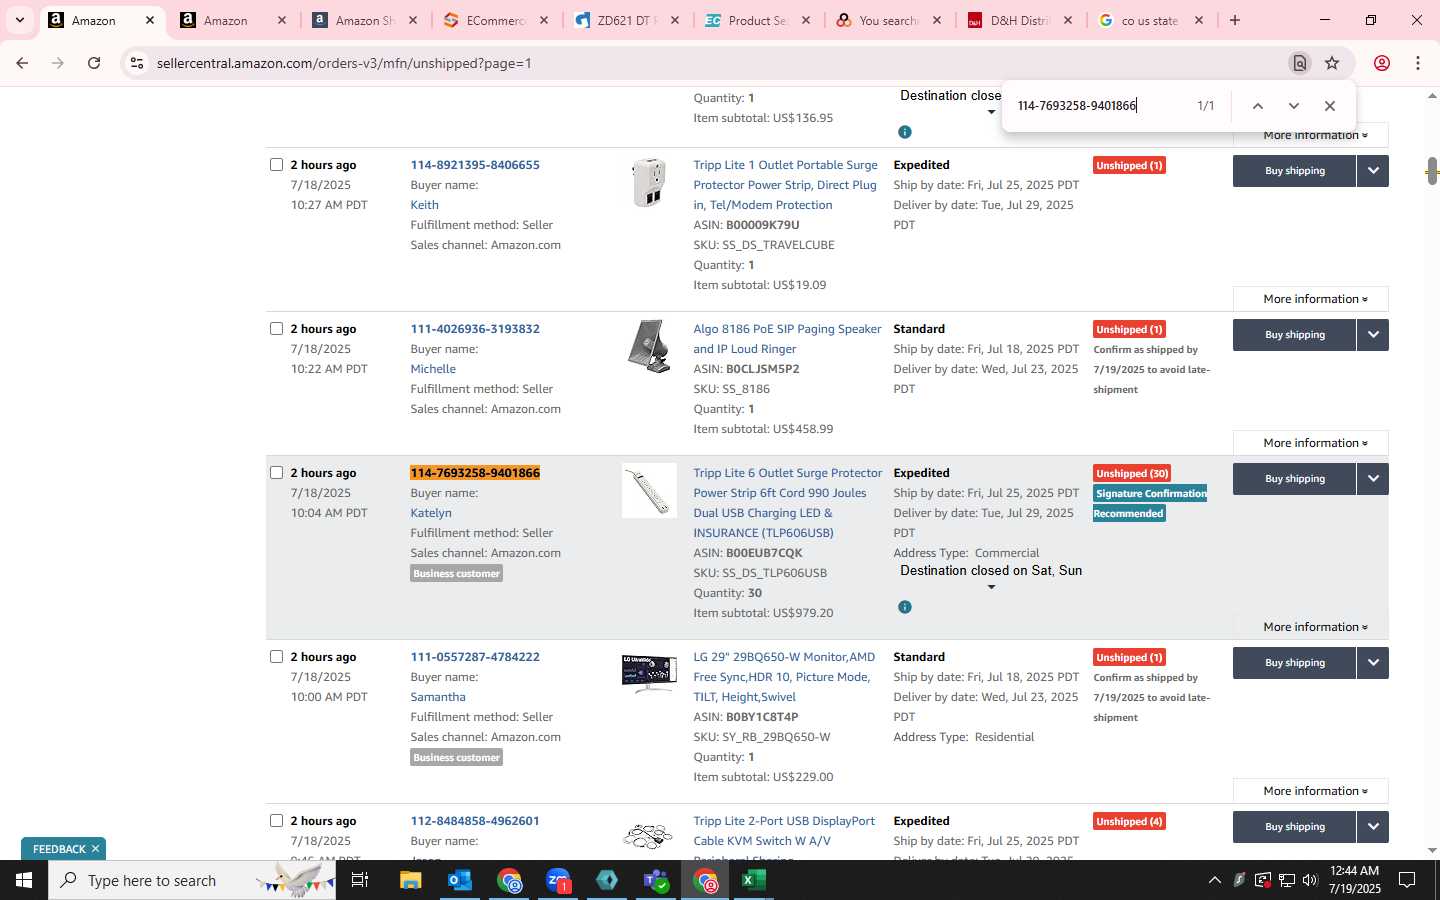Open order link 114-7693258-9401866

click(x=475, y=473)
